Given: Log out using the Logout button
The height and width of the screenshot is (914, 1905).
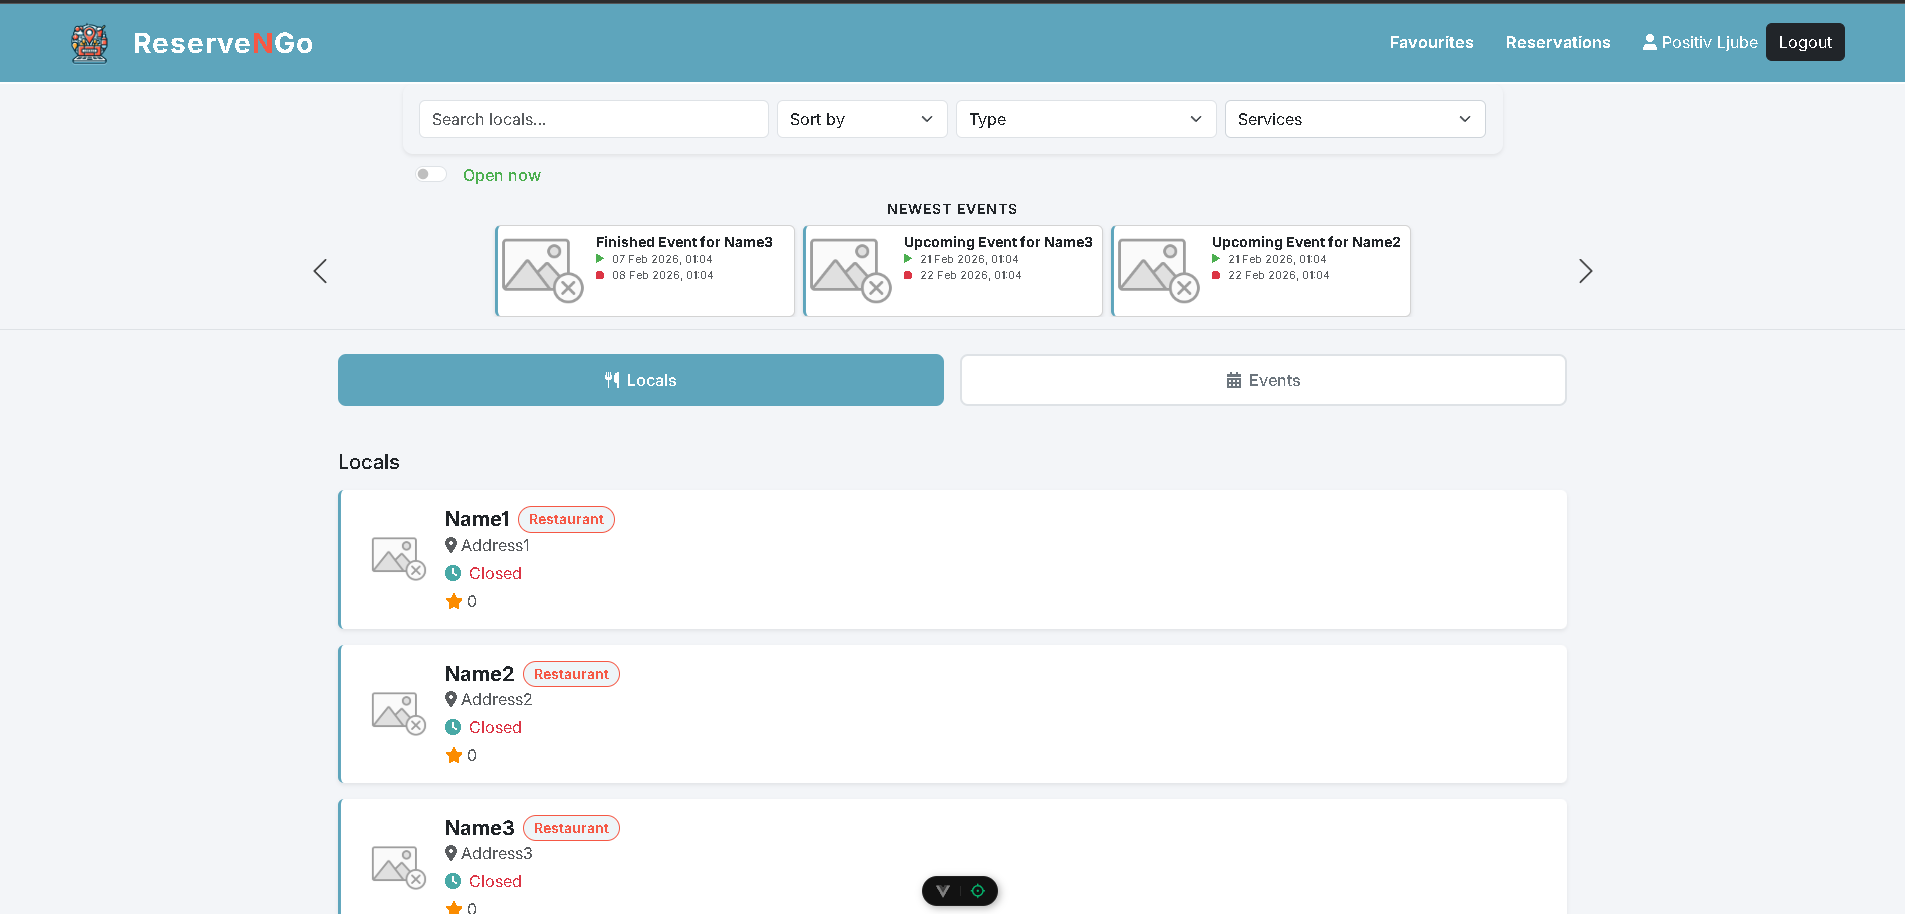Looking at the screenshot, I should (1804, 42).
